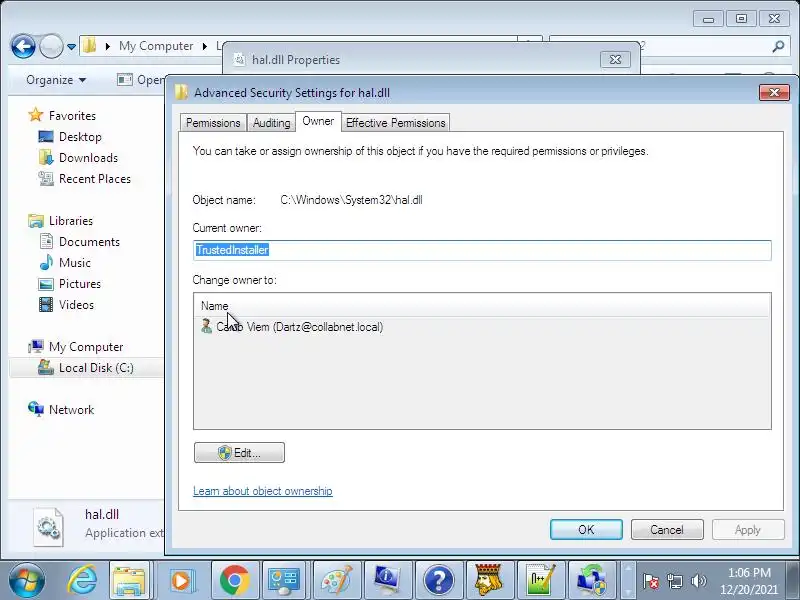The width and height of the screenshot is (800, 600).
Task: Click in the Current owner TrustedInstaller field
Action: click(482, 250)
